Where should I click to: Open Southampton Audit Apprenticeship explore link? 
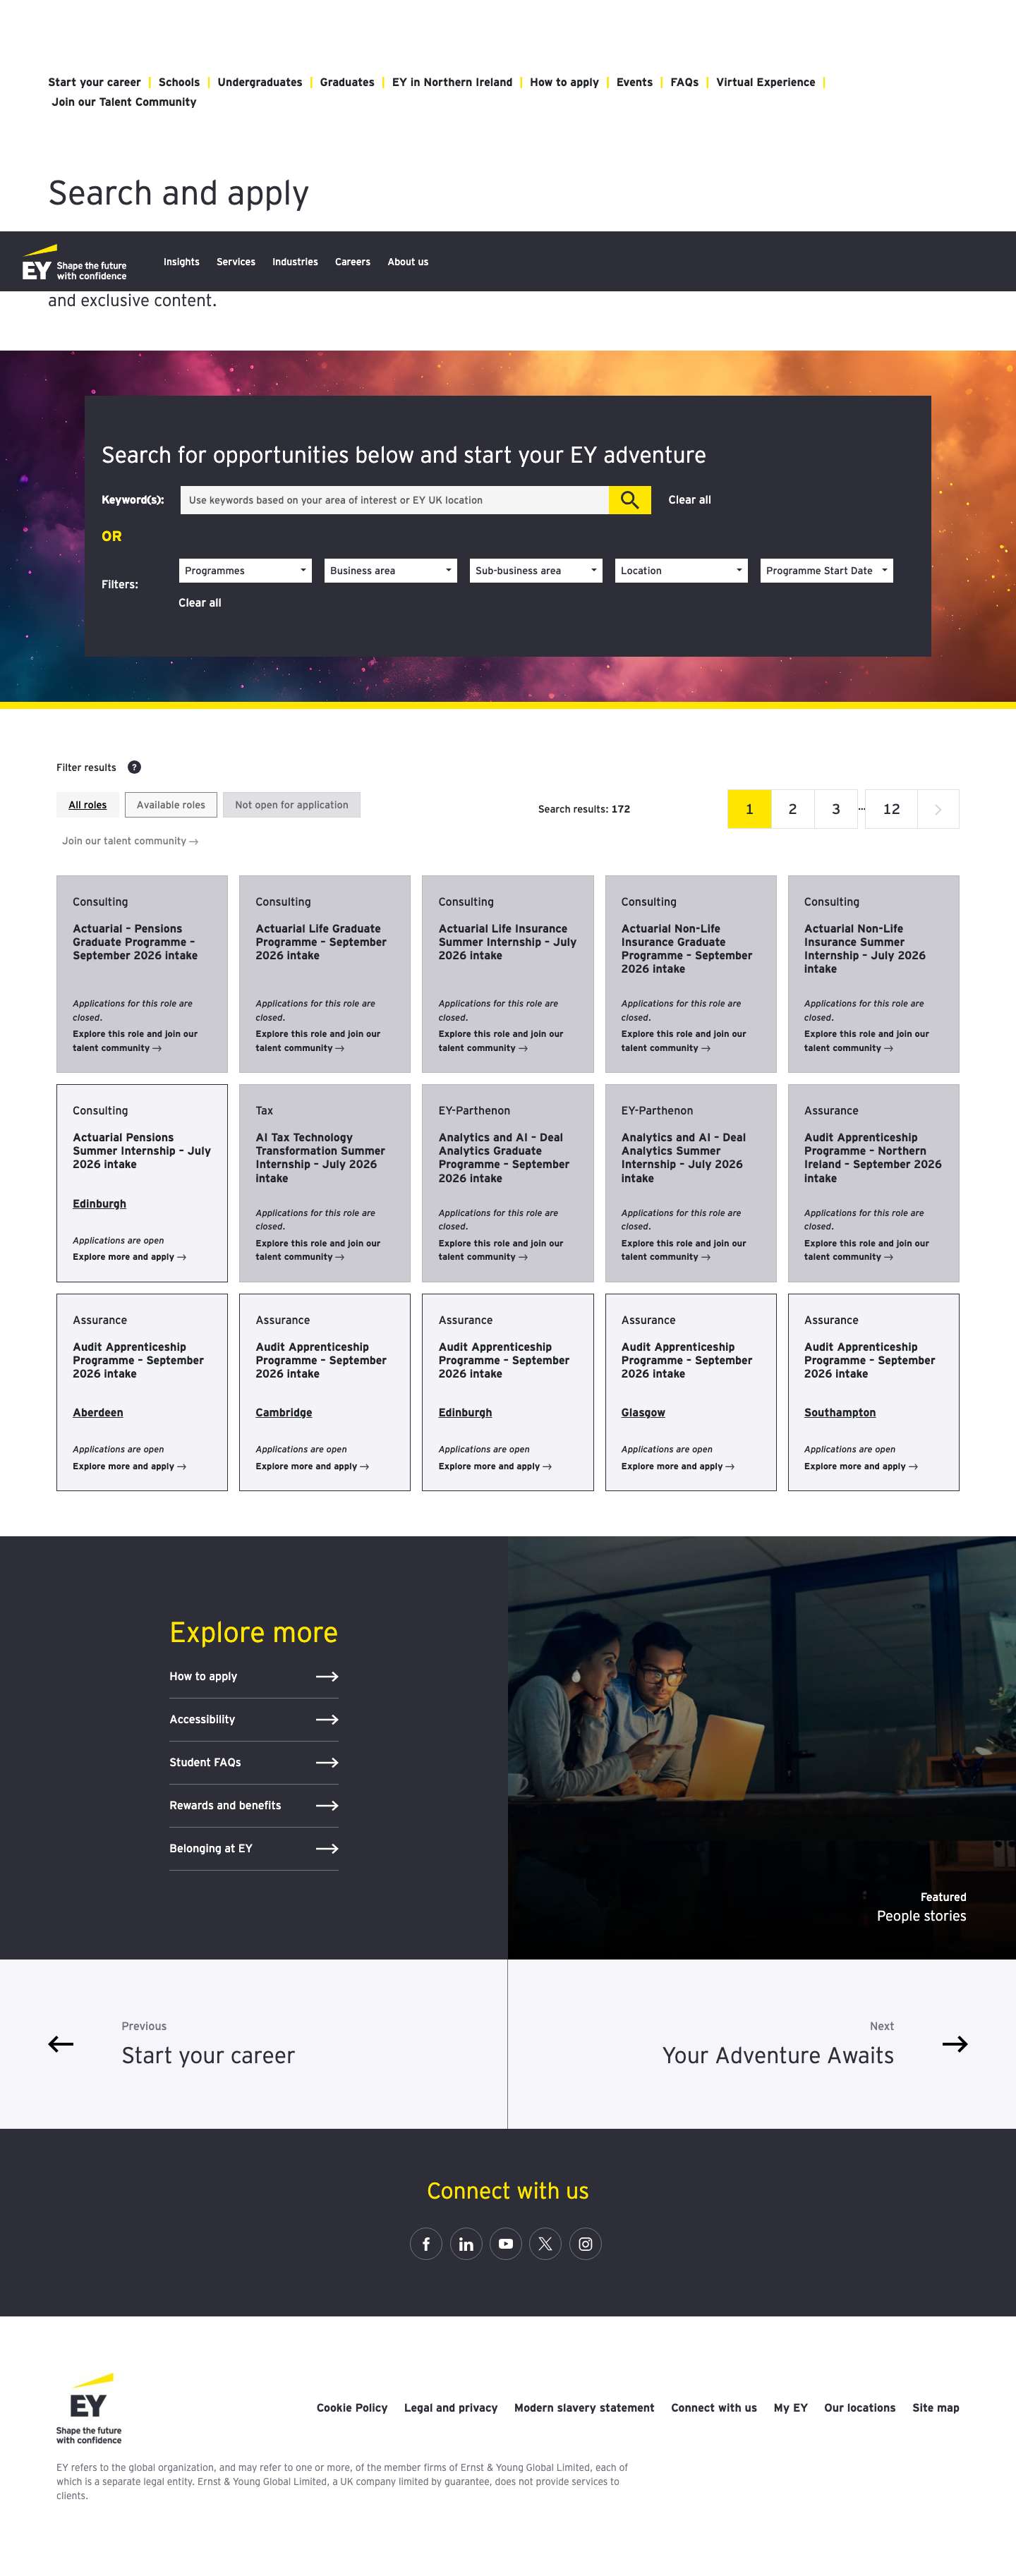[x=861, y=1466]
